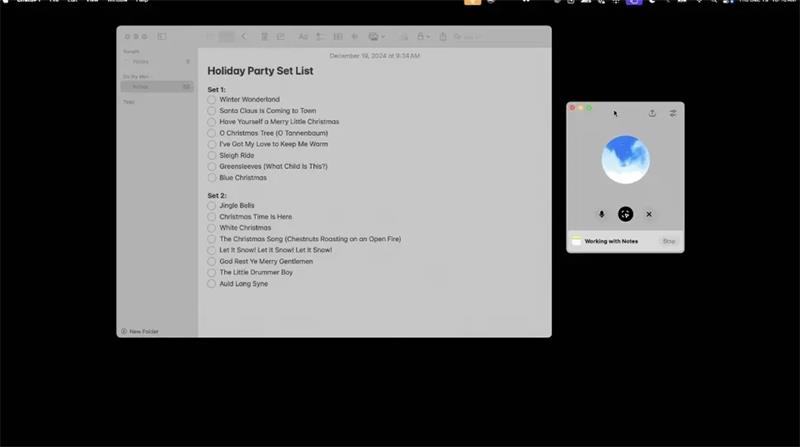800x447 pixels.
Task: Mark Jingle Bells as done
Action: point(212,206)
